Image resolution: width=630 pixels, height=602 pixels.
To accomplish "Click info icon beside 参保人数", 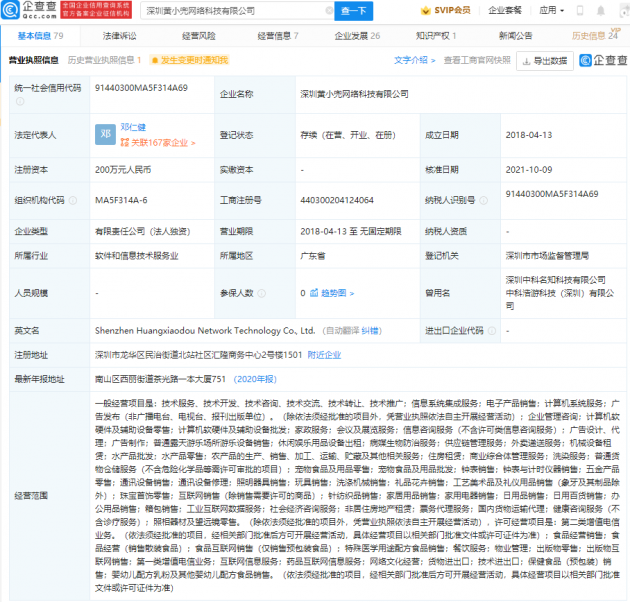I will [x=262, y=293].
